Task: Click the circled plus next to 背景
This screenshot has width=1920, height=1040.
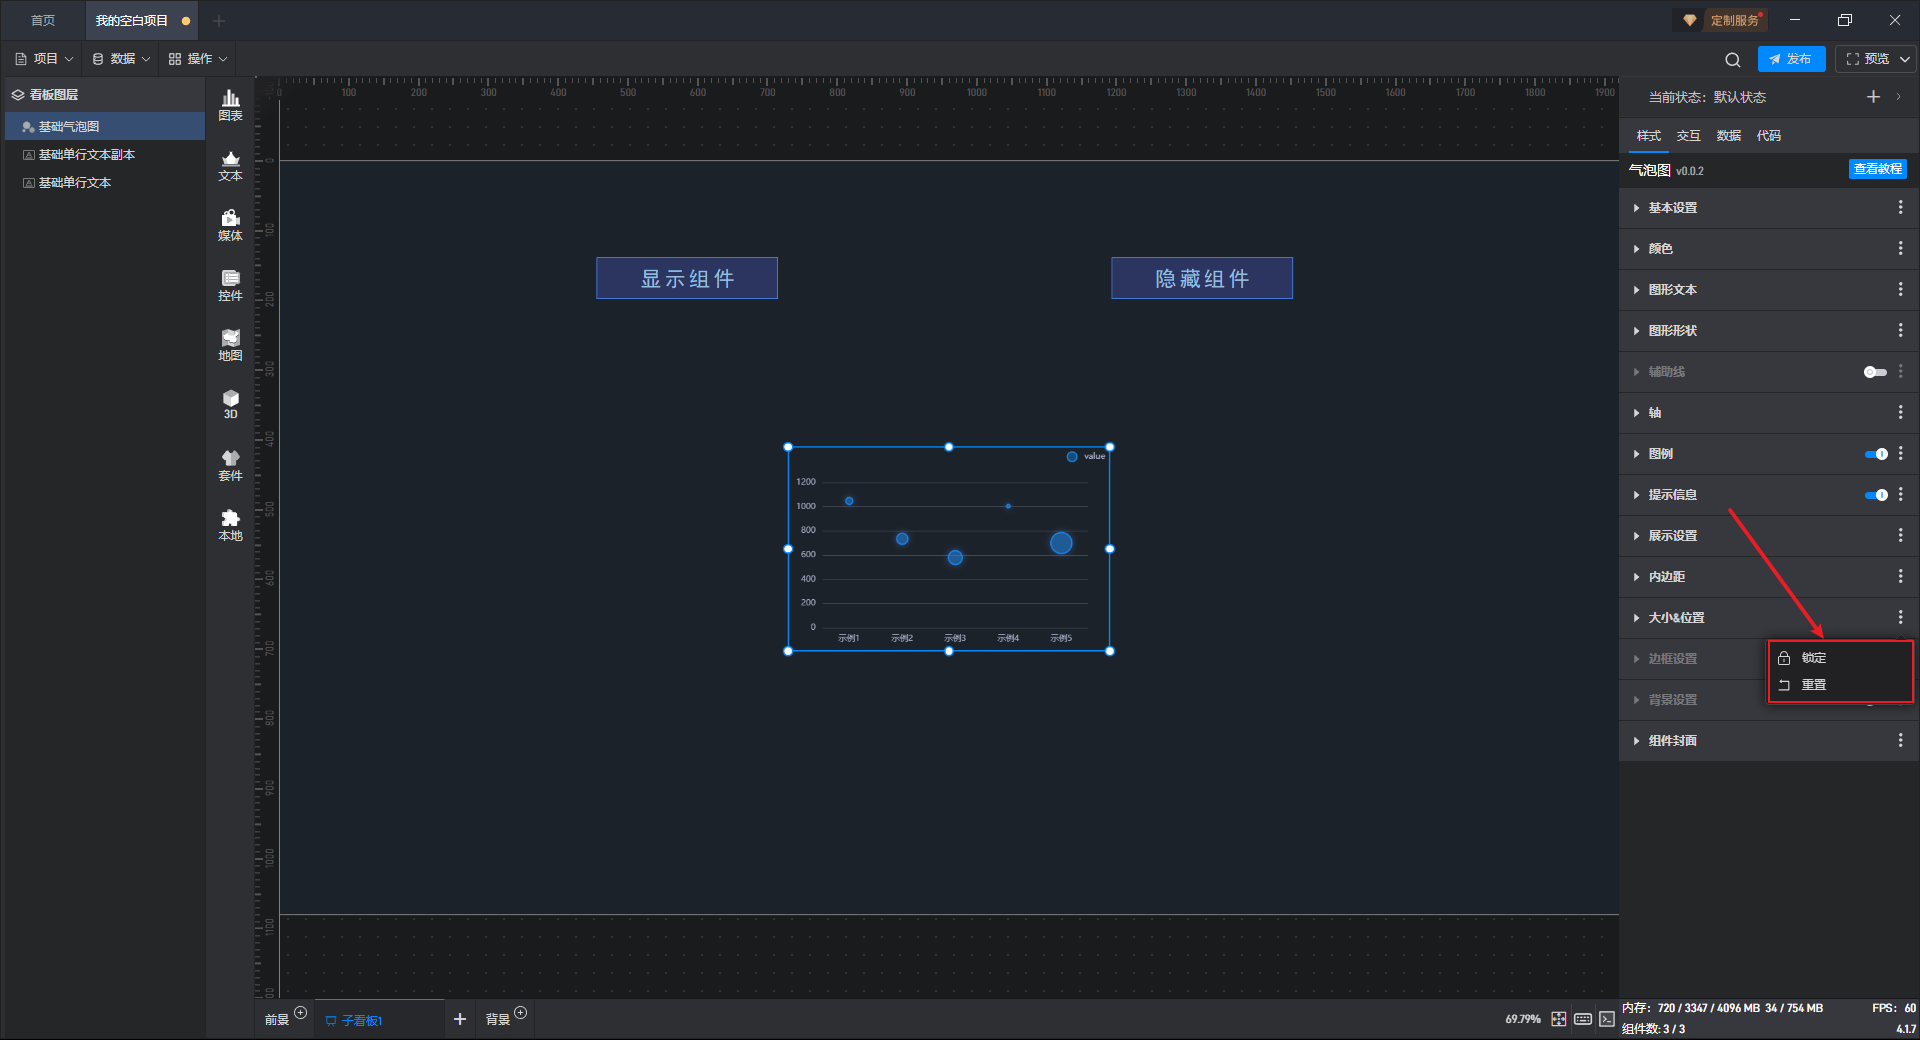Action: 520,1013
